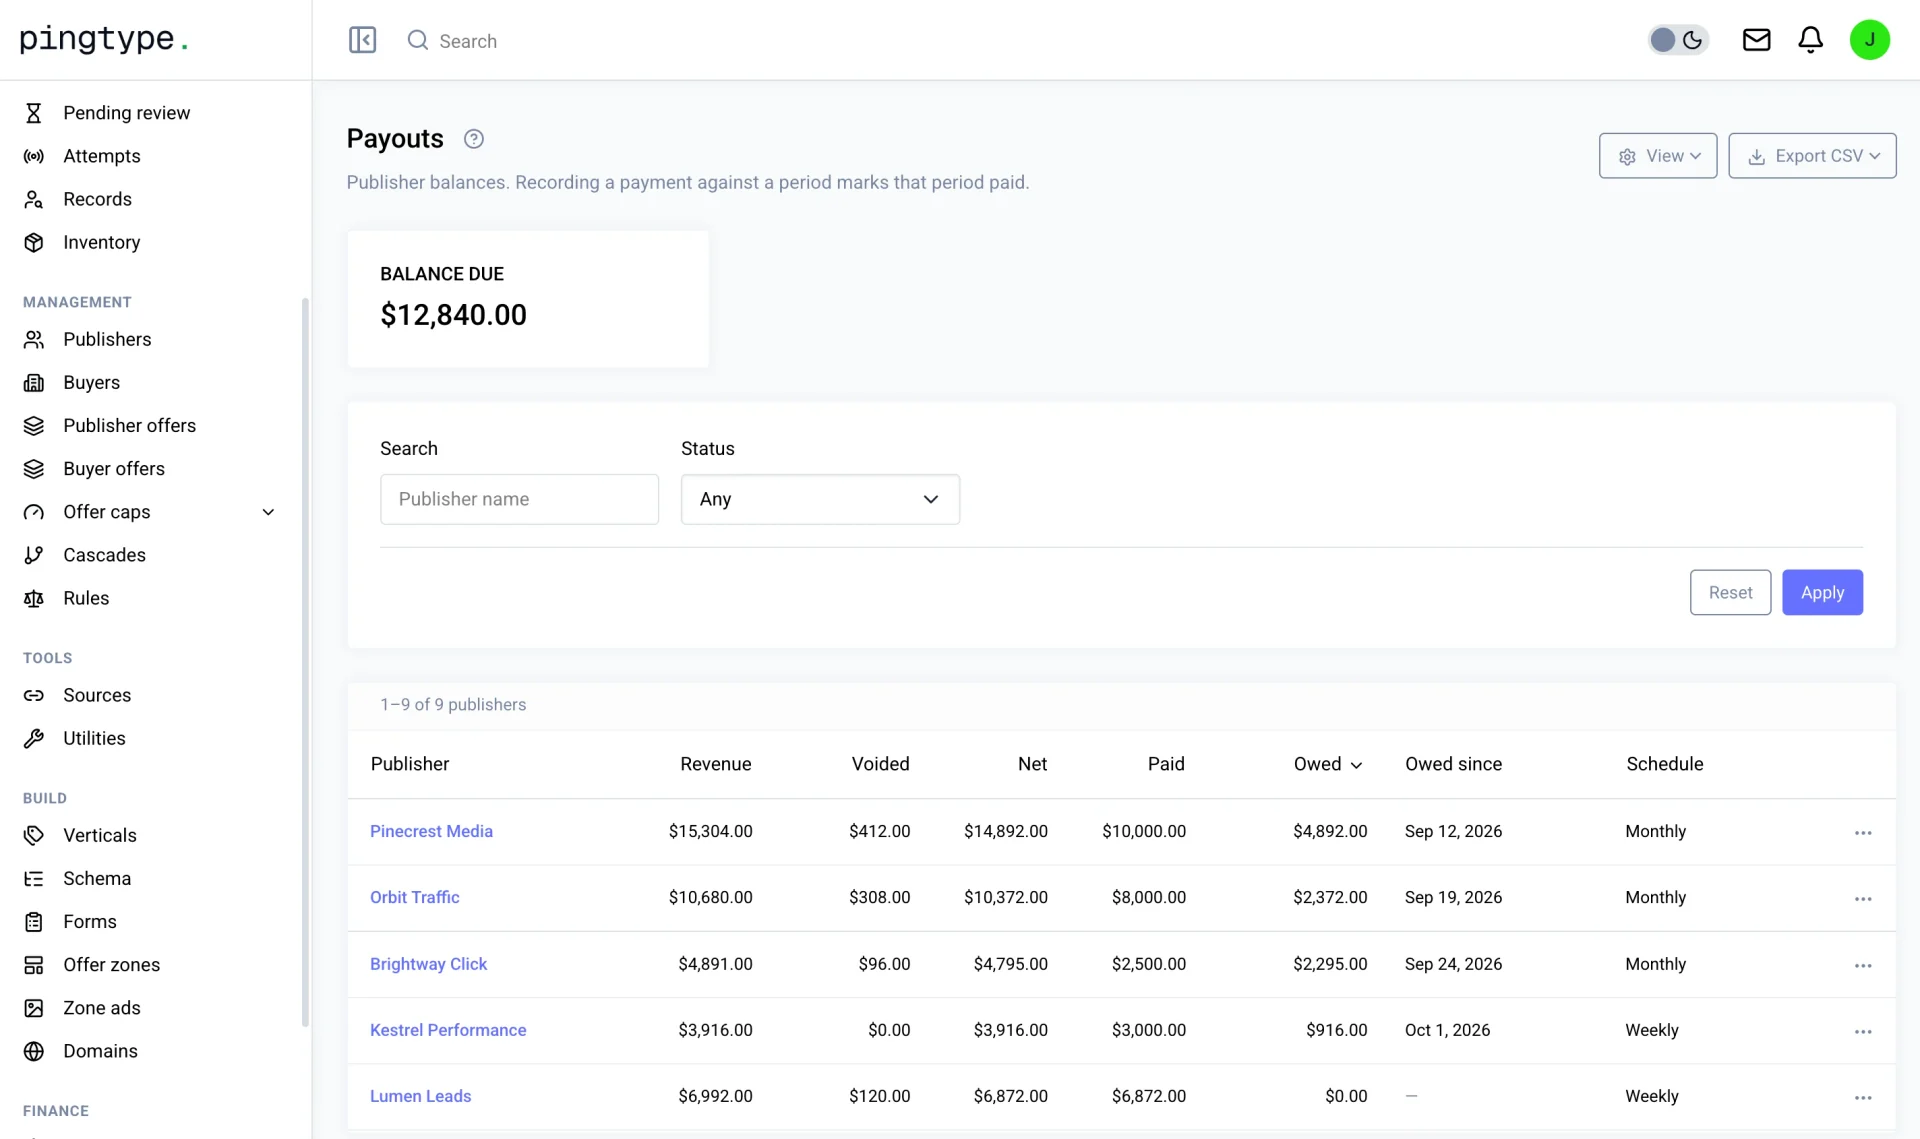
Task: Open row actions for Kestrel Performance
Action: 1862,1031
